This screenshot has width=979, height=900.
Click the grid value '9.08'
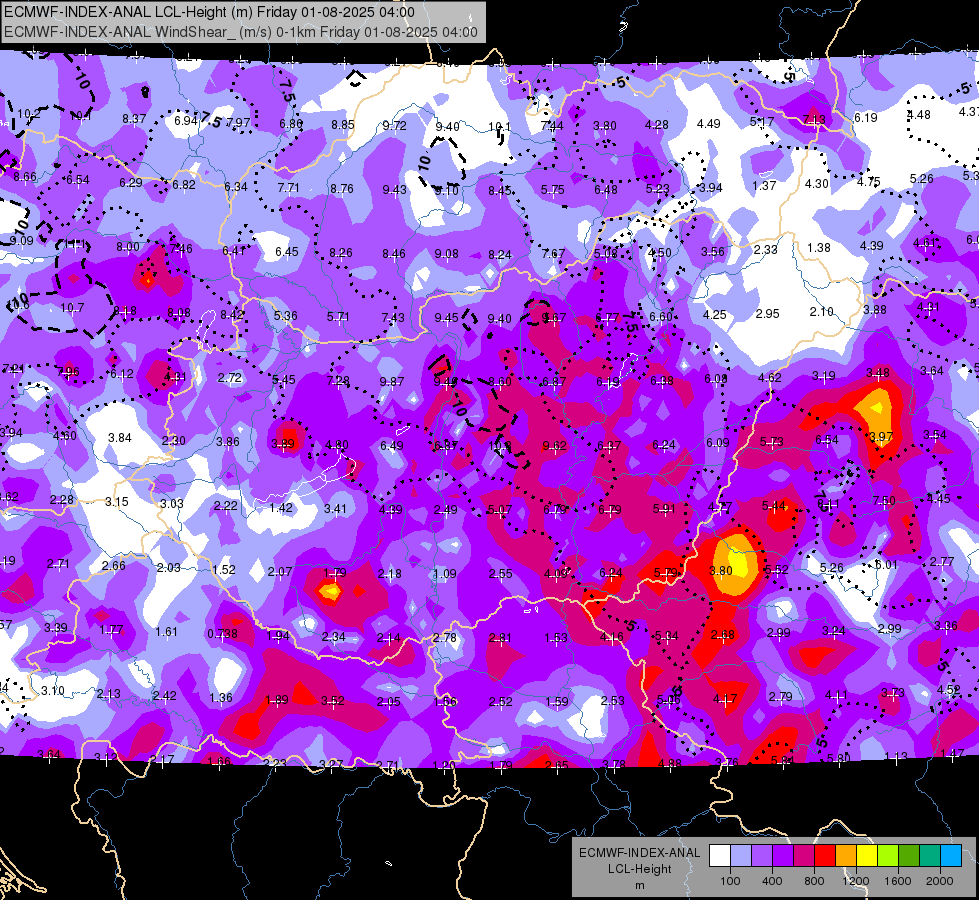446,254
